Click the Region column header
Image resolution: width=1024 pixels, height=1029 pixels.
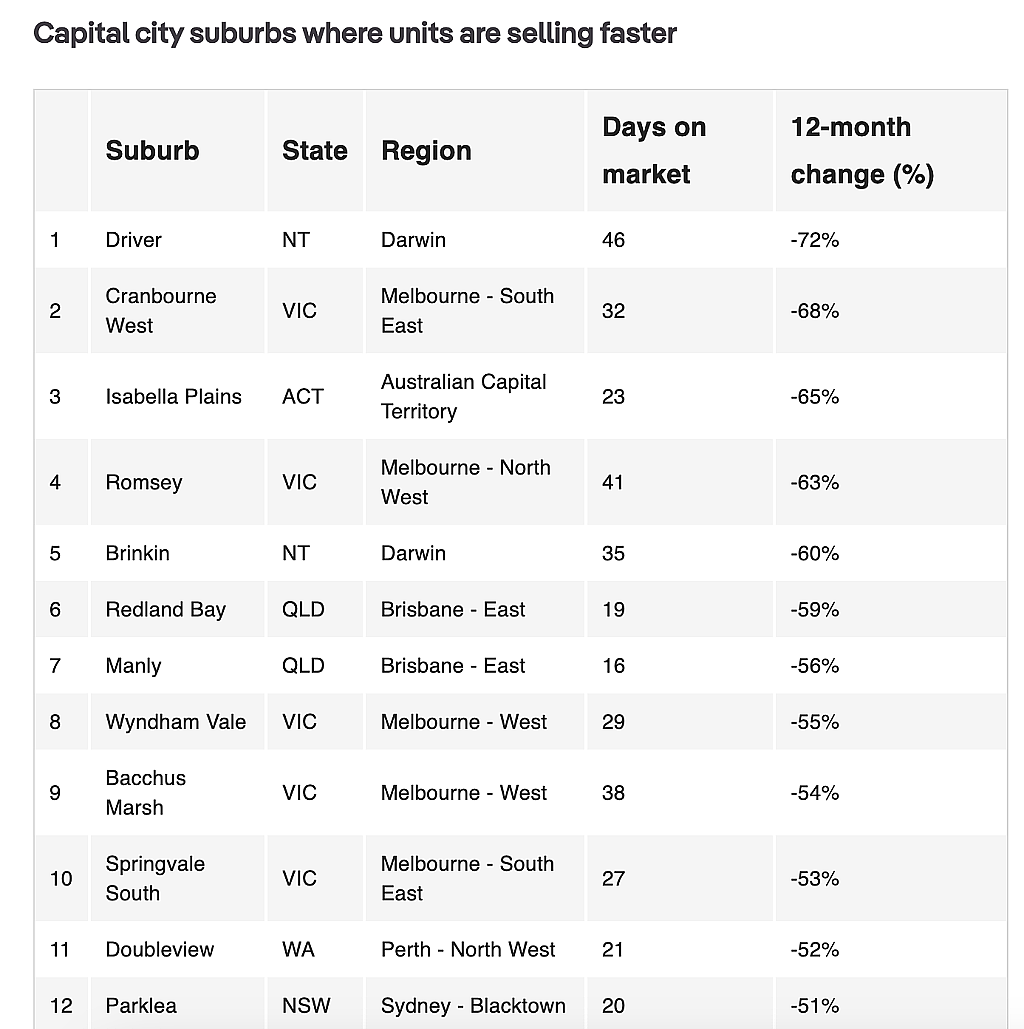click(475, 151)
